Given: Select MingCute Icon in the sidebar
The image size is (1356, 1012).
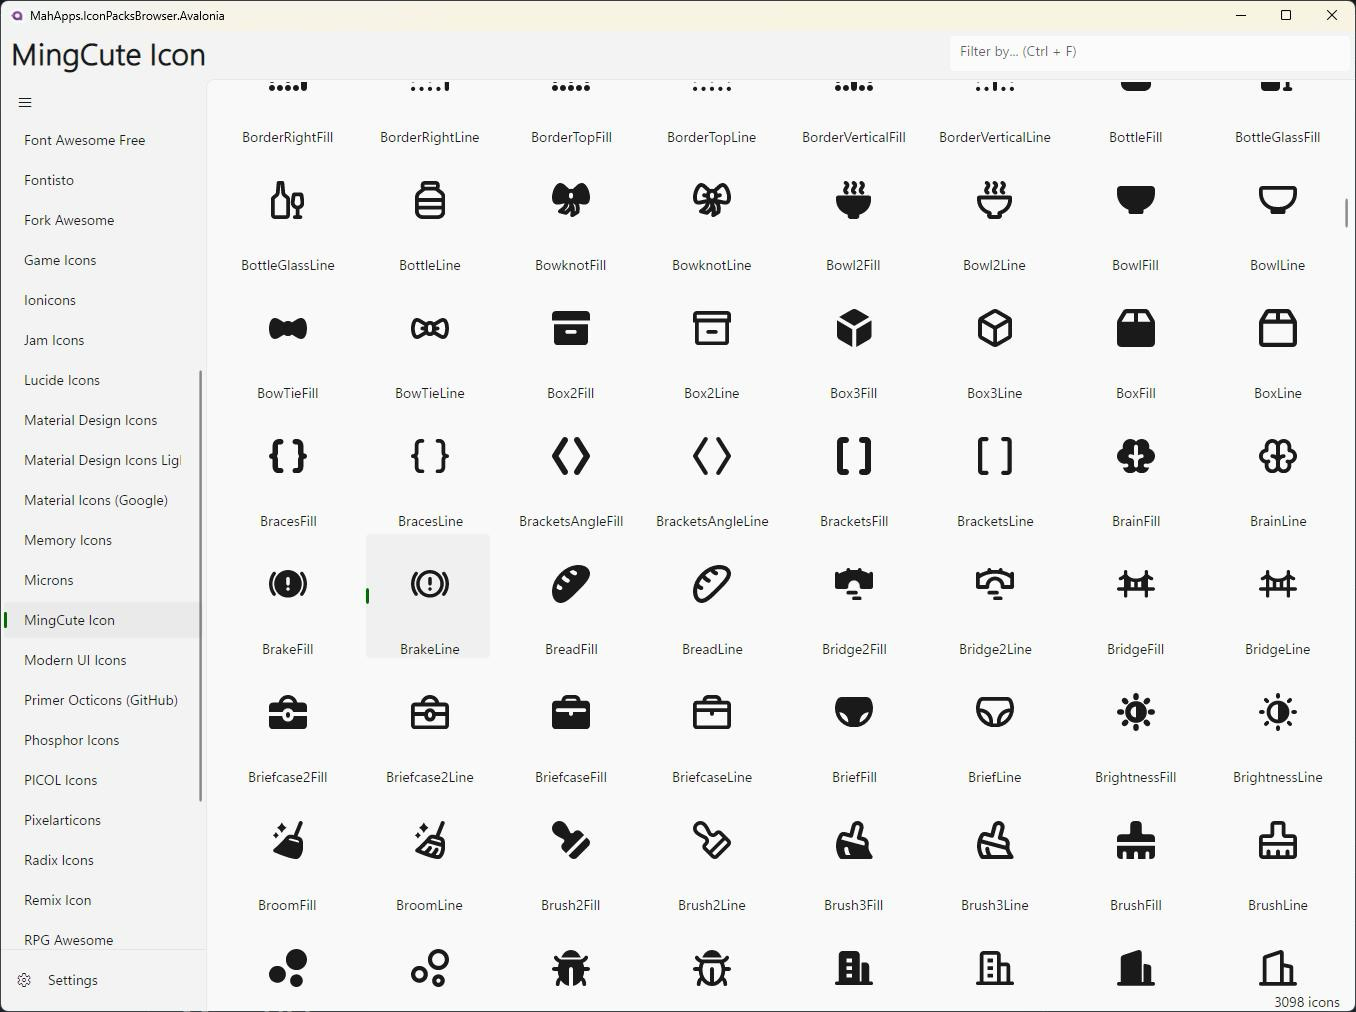Looking at the screenshot, I should (103, 620).
